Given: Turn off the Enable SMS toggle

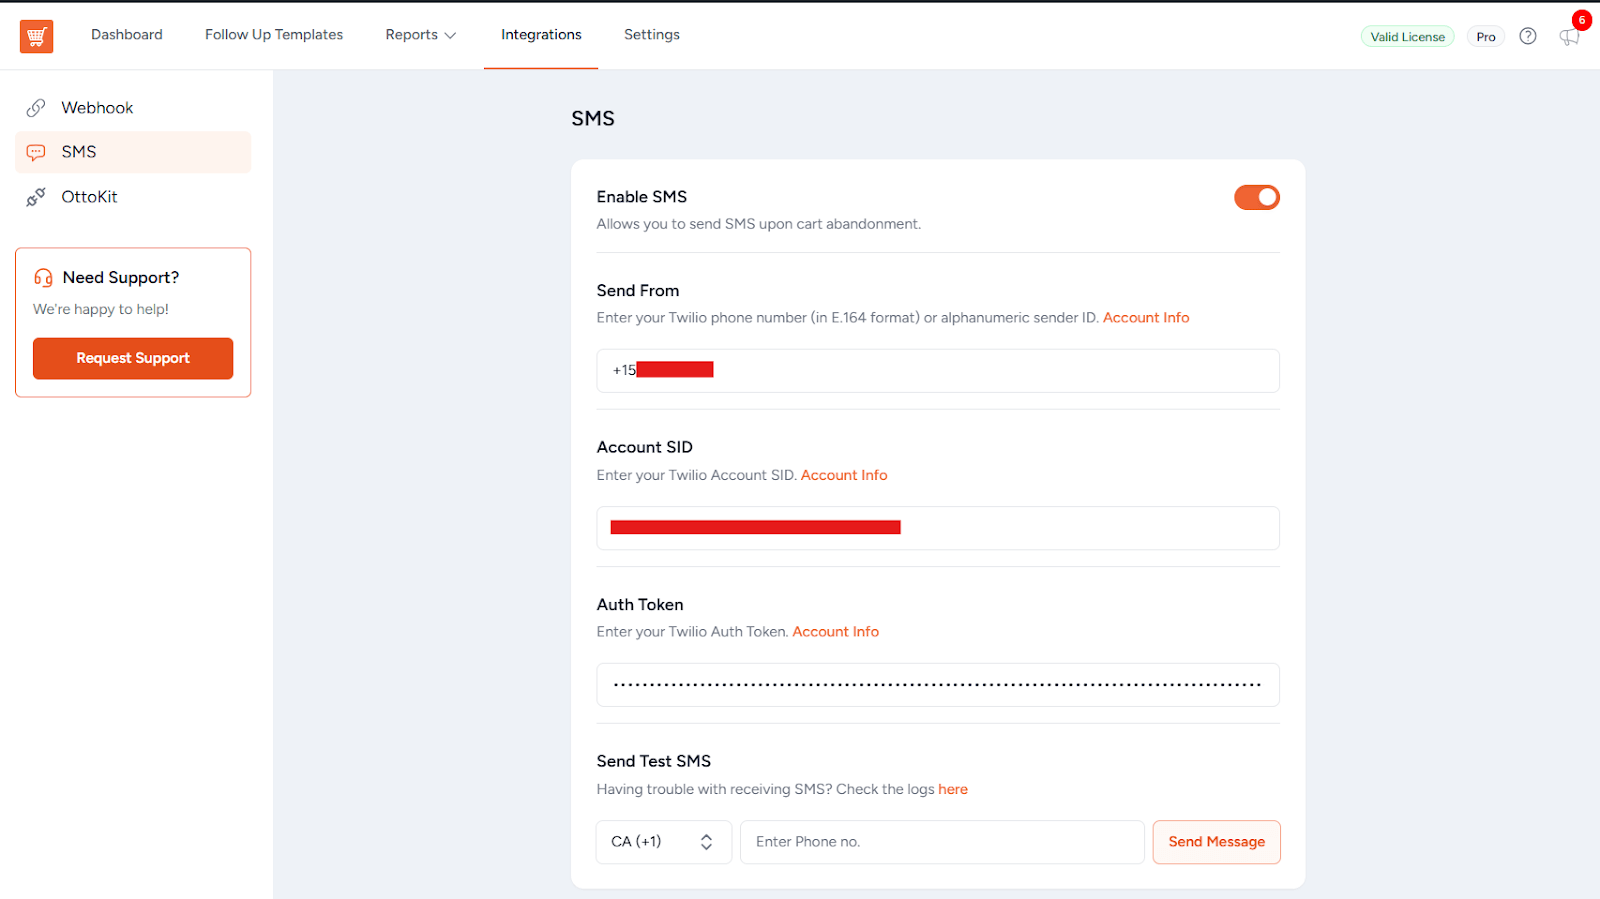Looking at the screenshot, I should coord(1257,197).
